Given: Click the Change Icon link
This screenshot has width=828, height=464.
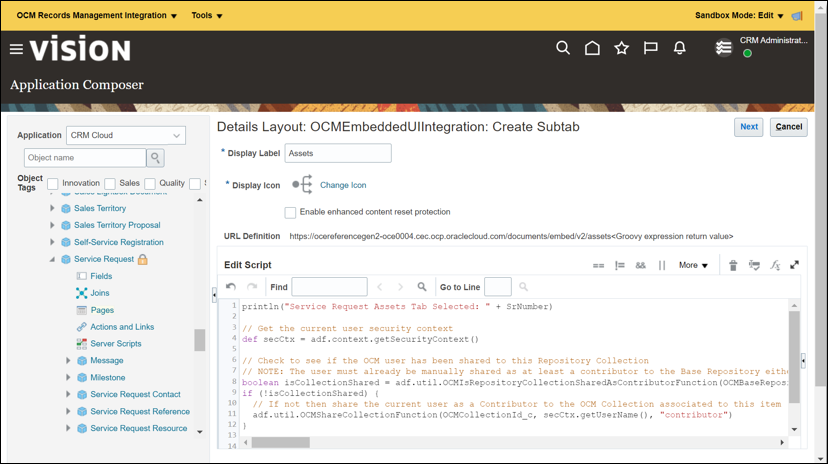Looking at the screenshot, I should (x=343, y=185).
